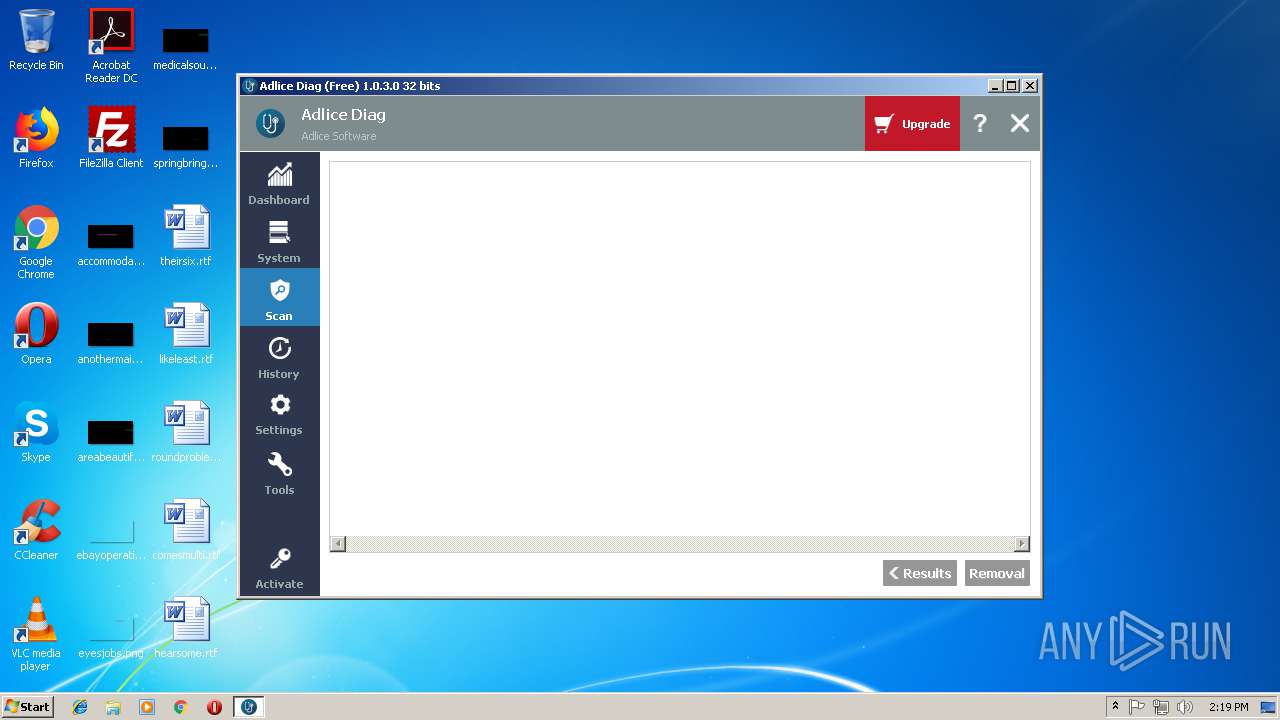Select the eyesjobs.png file icon
The width and height of the screenshot is (1280, 720).
(x=111, y=634)
